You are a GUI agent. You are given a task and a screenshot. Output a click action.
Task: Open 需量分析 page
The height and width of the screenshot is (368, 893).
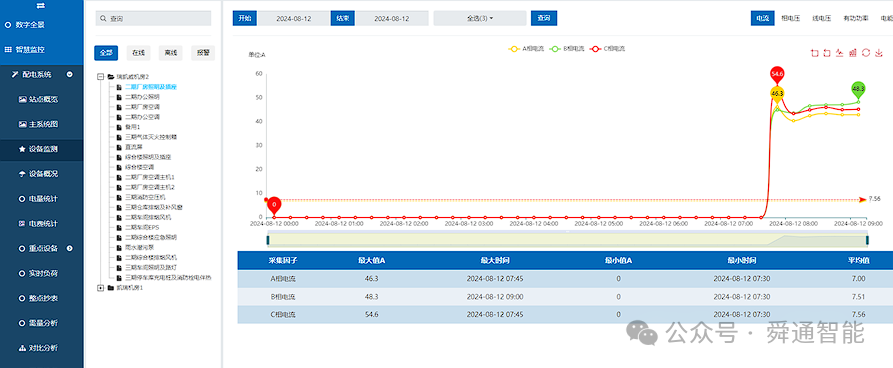(x=42, y=323)
